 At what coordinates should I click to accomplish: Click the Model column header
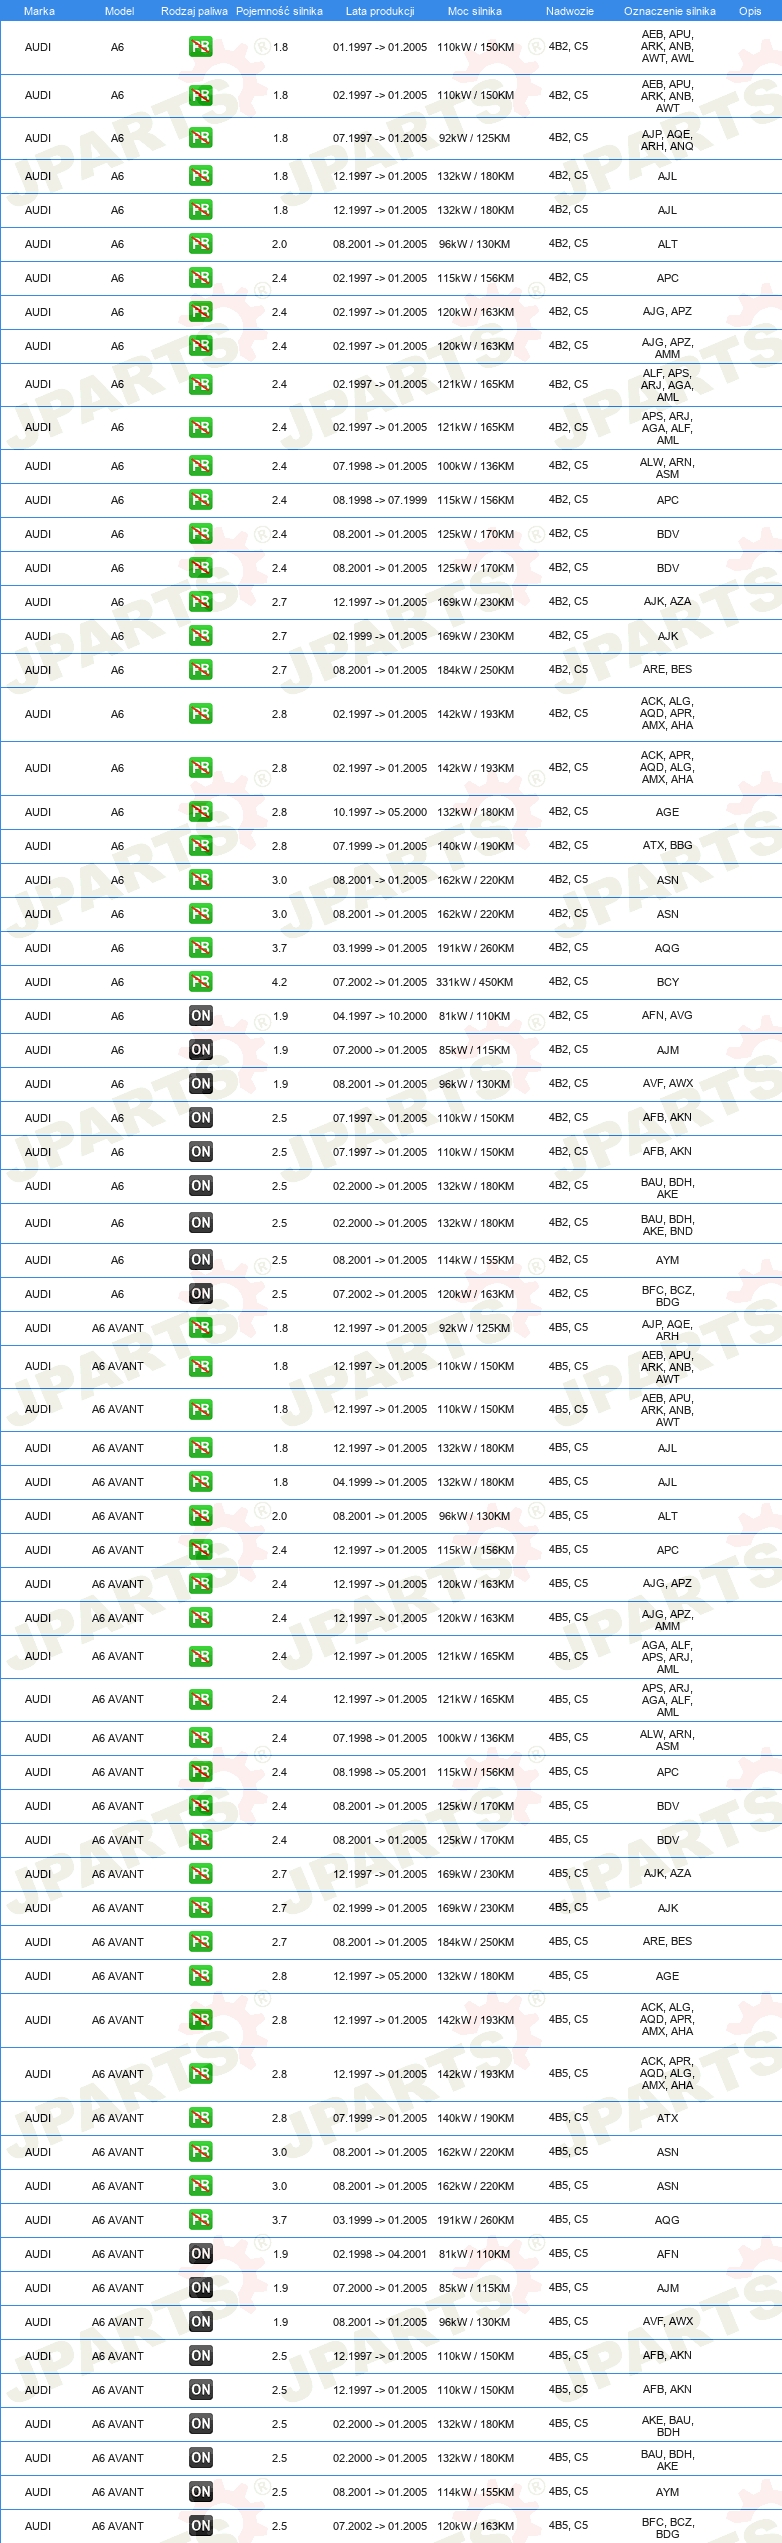tap(119, 11)
